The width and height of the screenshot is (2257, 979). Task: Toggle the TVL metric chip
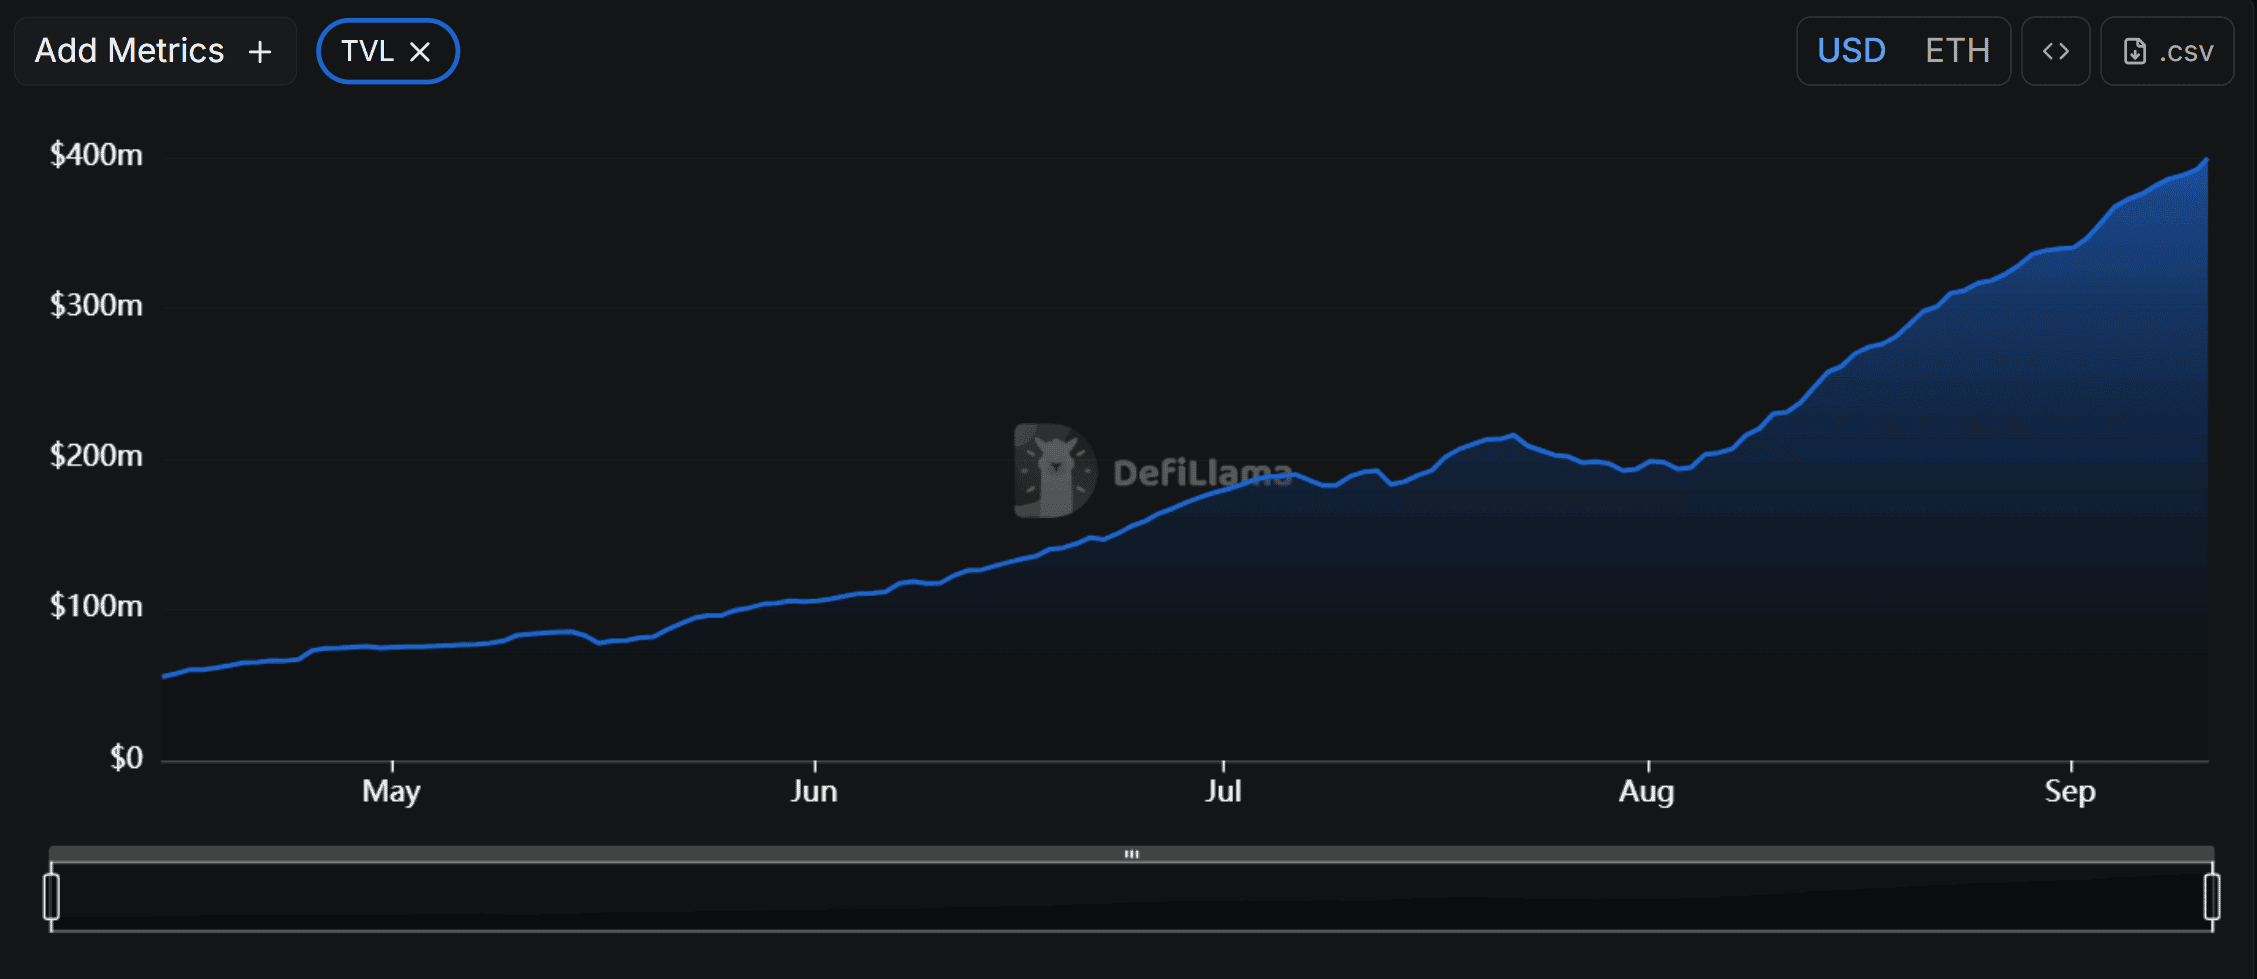pyautogui.click(x=367, y=51)
